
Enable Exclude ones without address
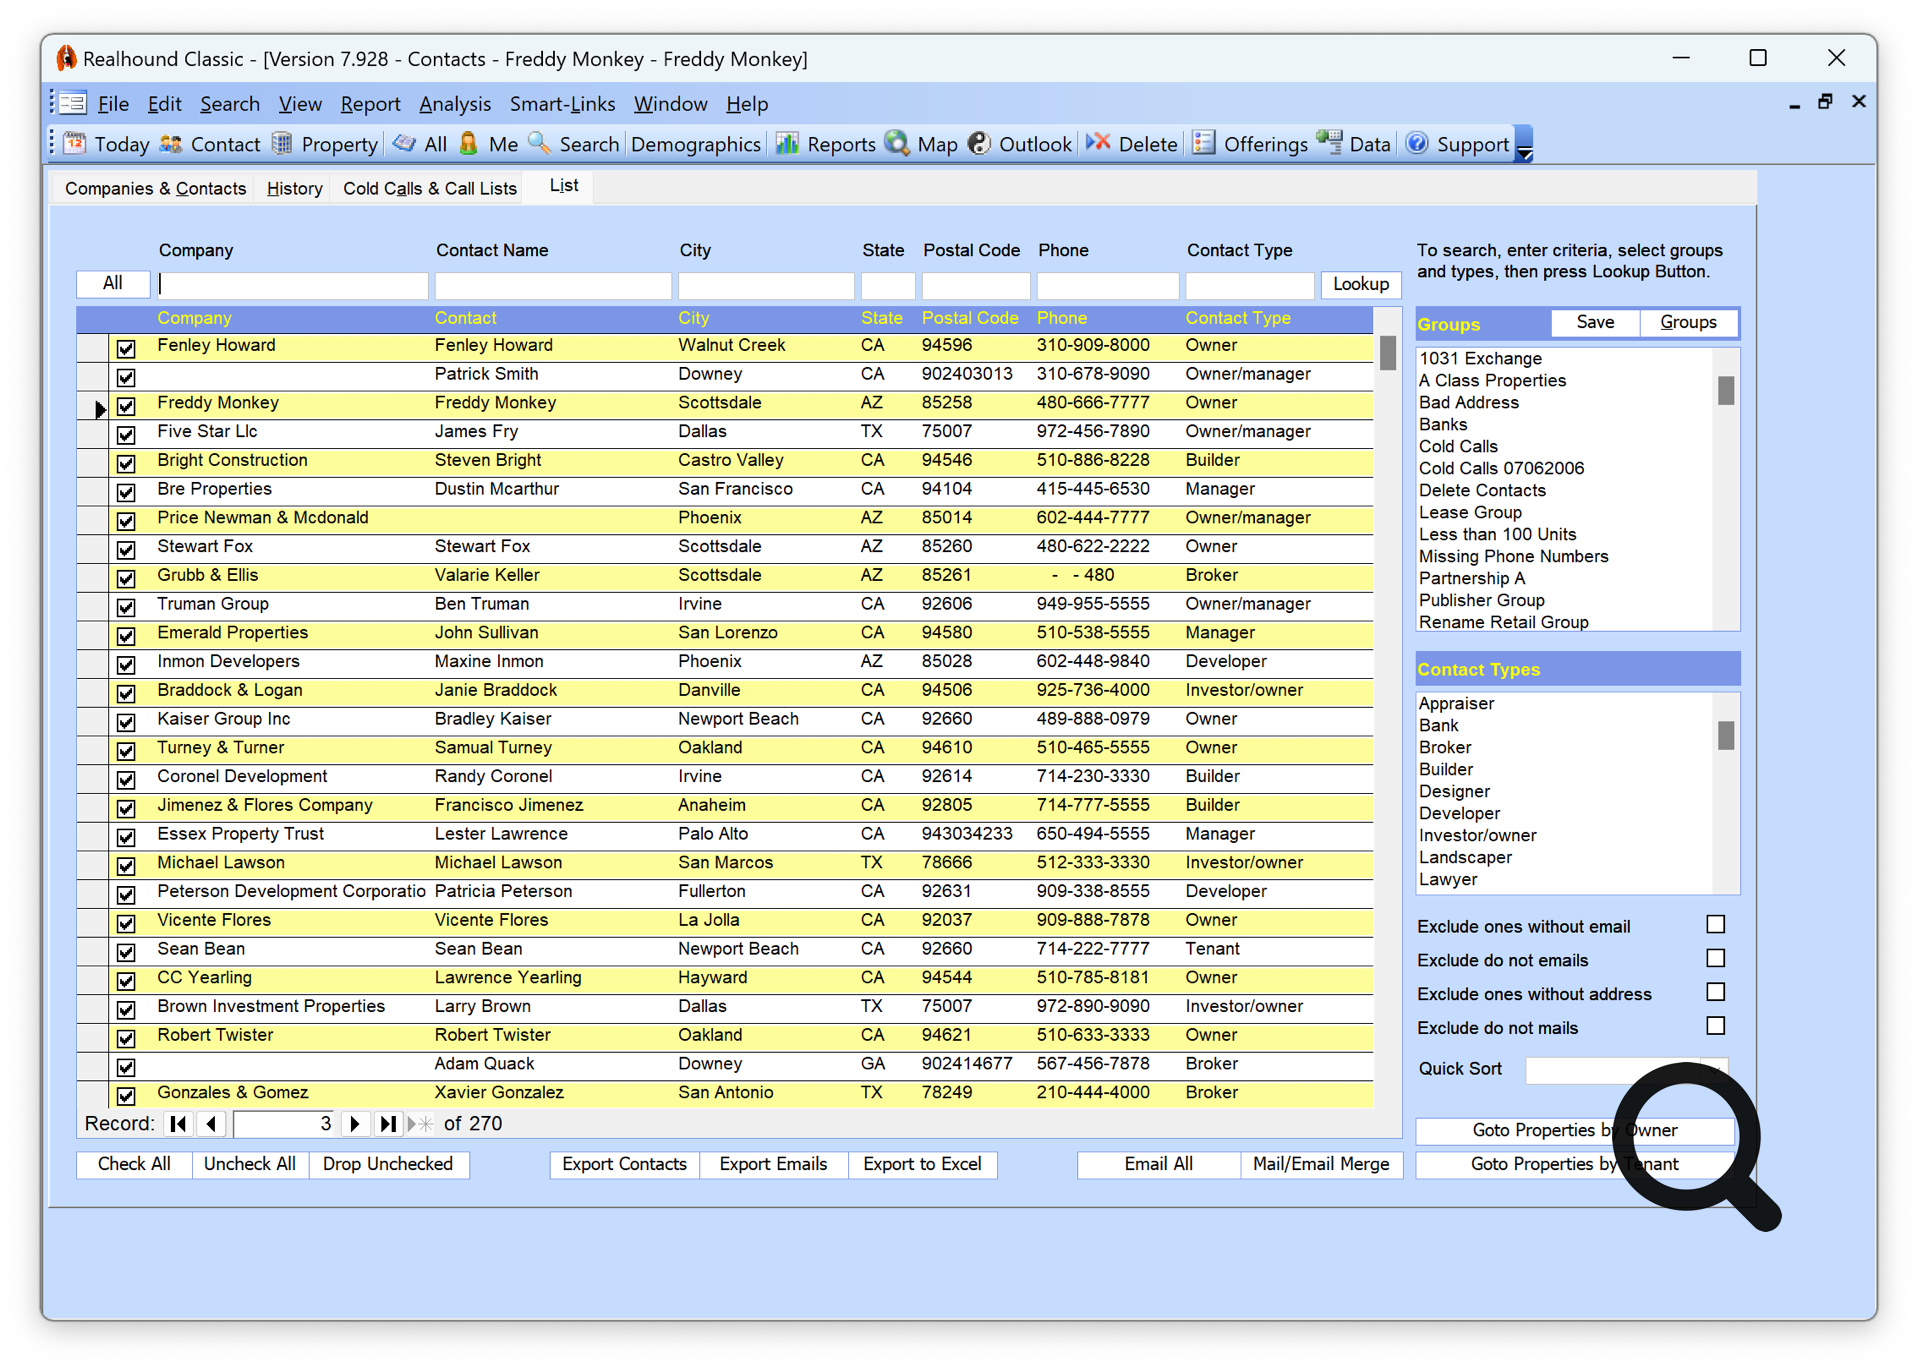[x=1716, y=993]
